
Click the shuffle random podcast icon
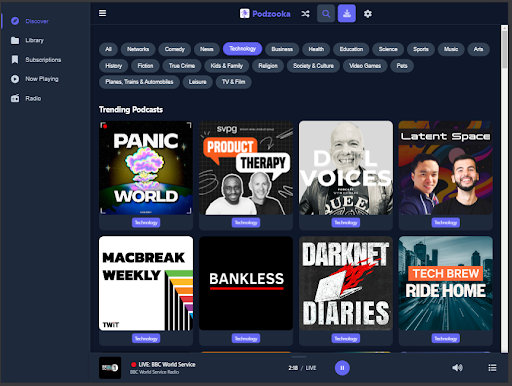tap(305, 14)
